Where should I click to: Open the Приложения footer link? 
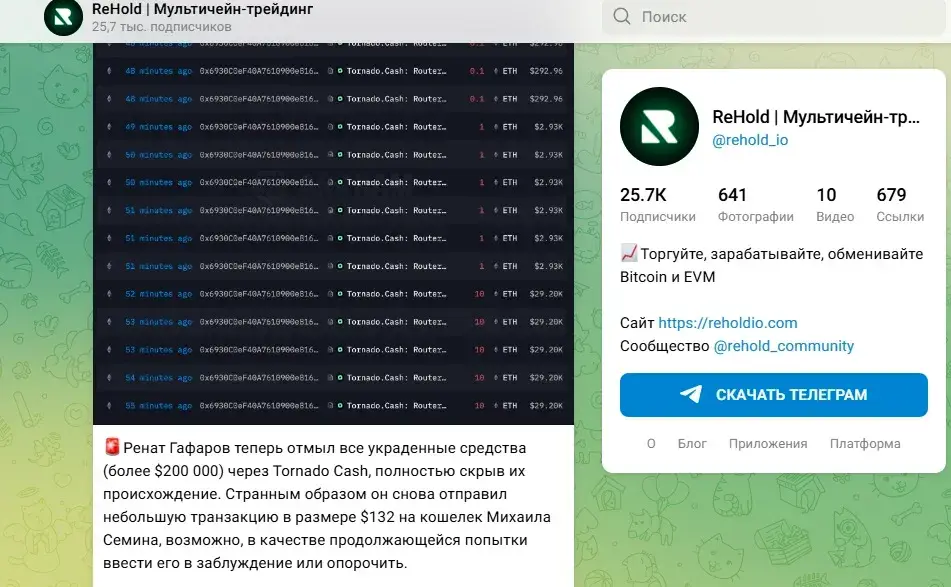click(x=768, y=443)
